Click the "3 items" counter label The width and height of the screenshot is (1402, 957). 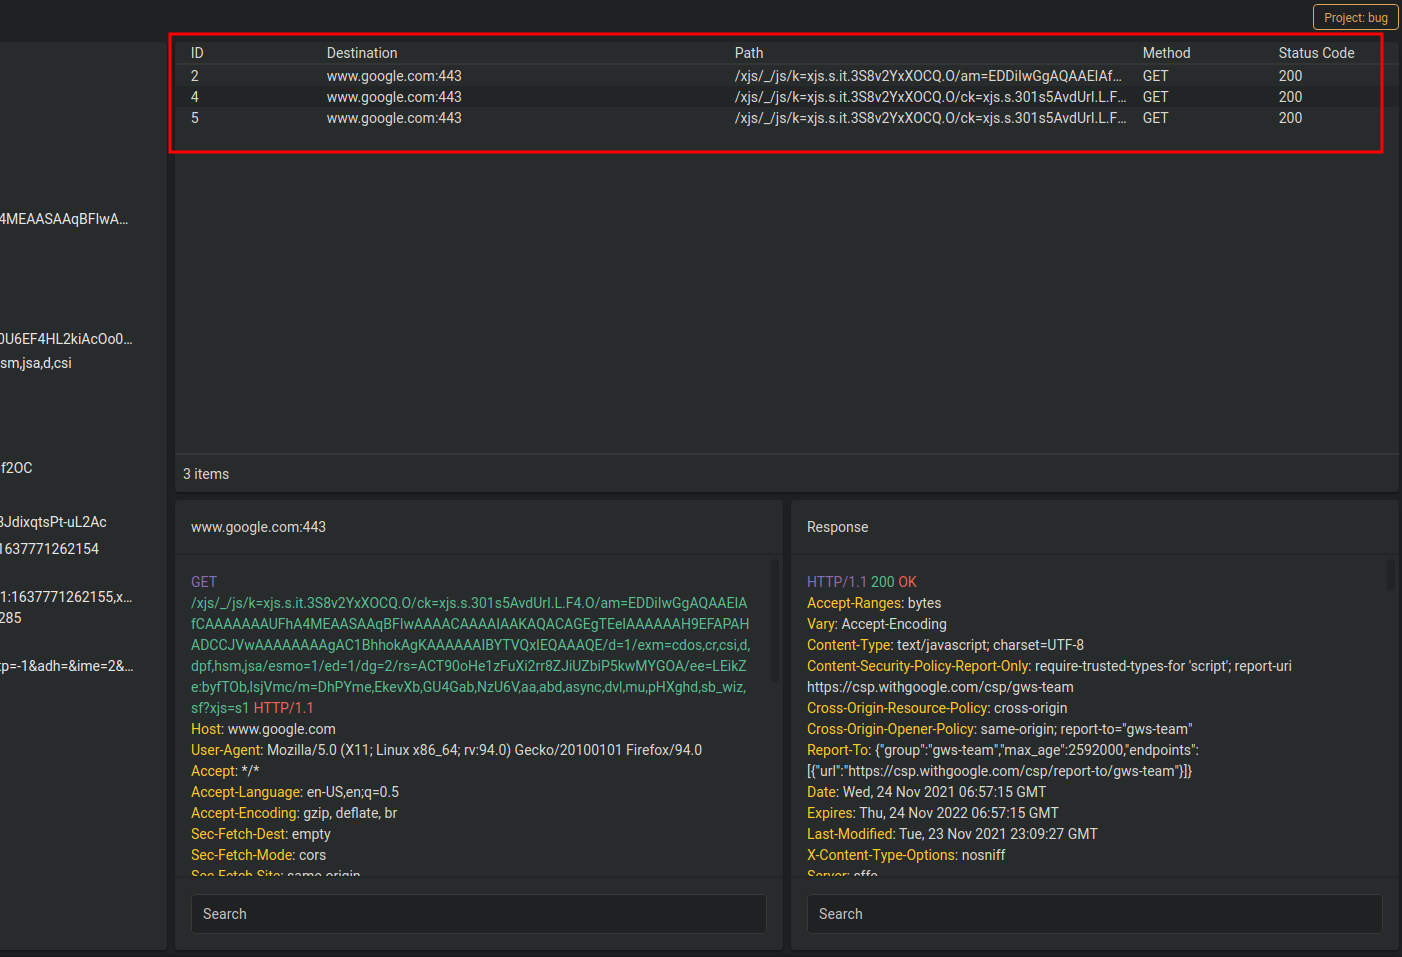[205, 473]
